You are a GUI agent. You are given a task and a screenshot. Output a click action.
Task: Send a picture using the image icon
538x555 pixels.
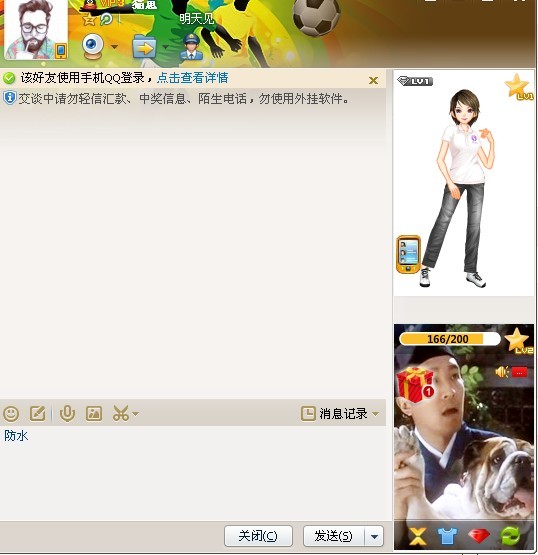coord(94,413)
